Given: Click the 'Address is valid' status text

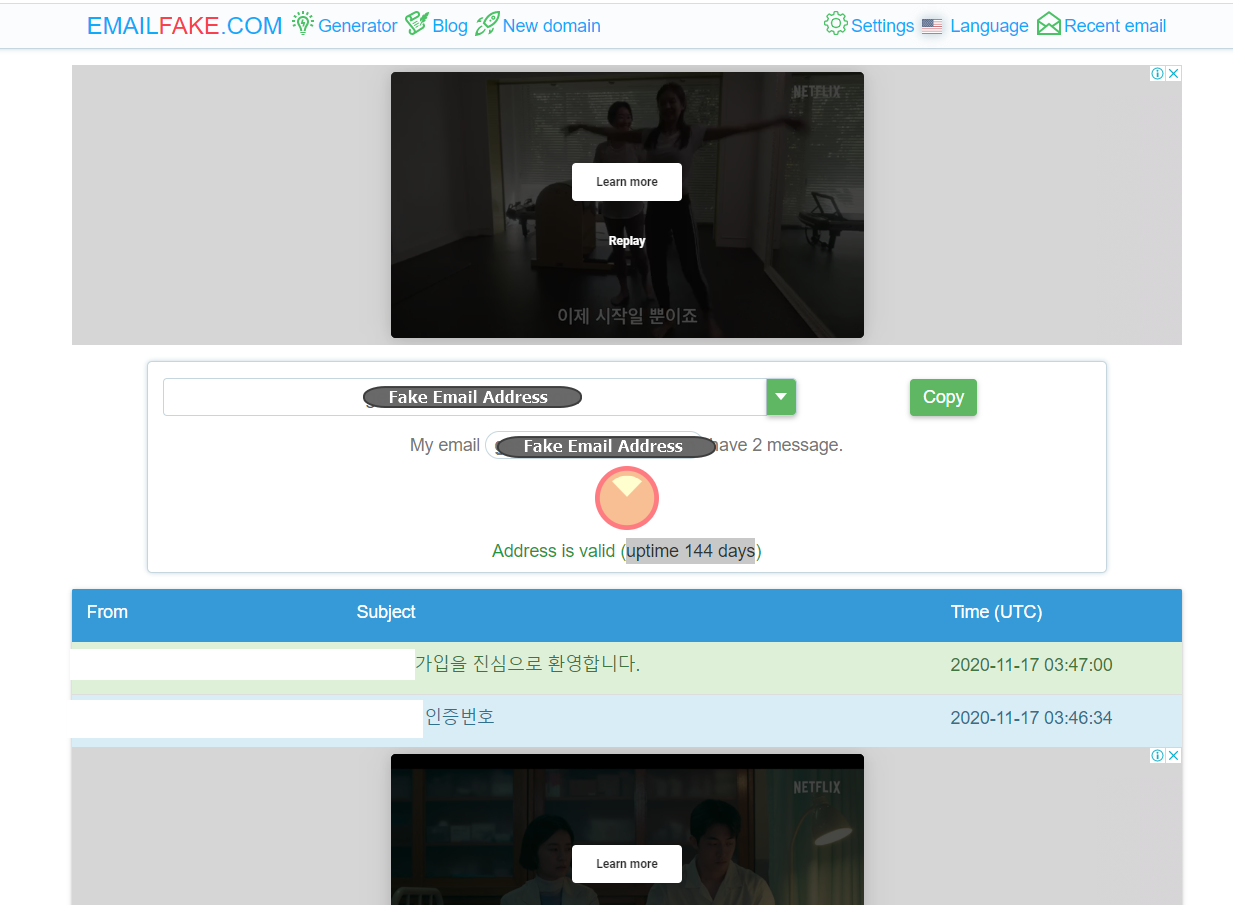Looking at the screenshot, I should (553, 551).
